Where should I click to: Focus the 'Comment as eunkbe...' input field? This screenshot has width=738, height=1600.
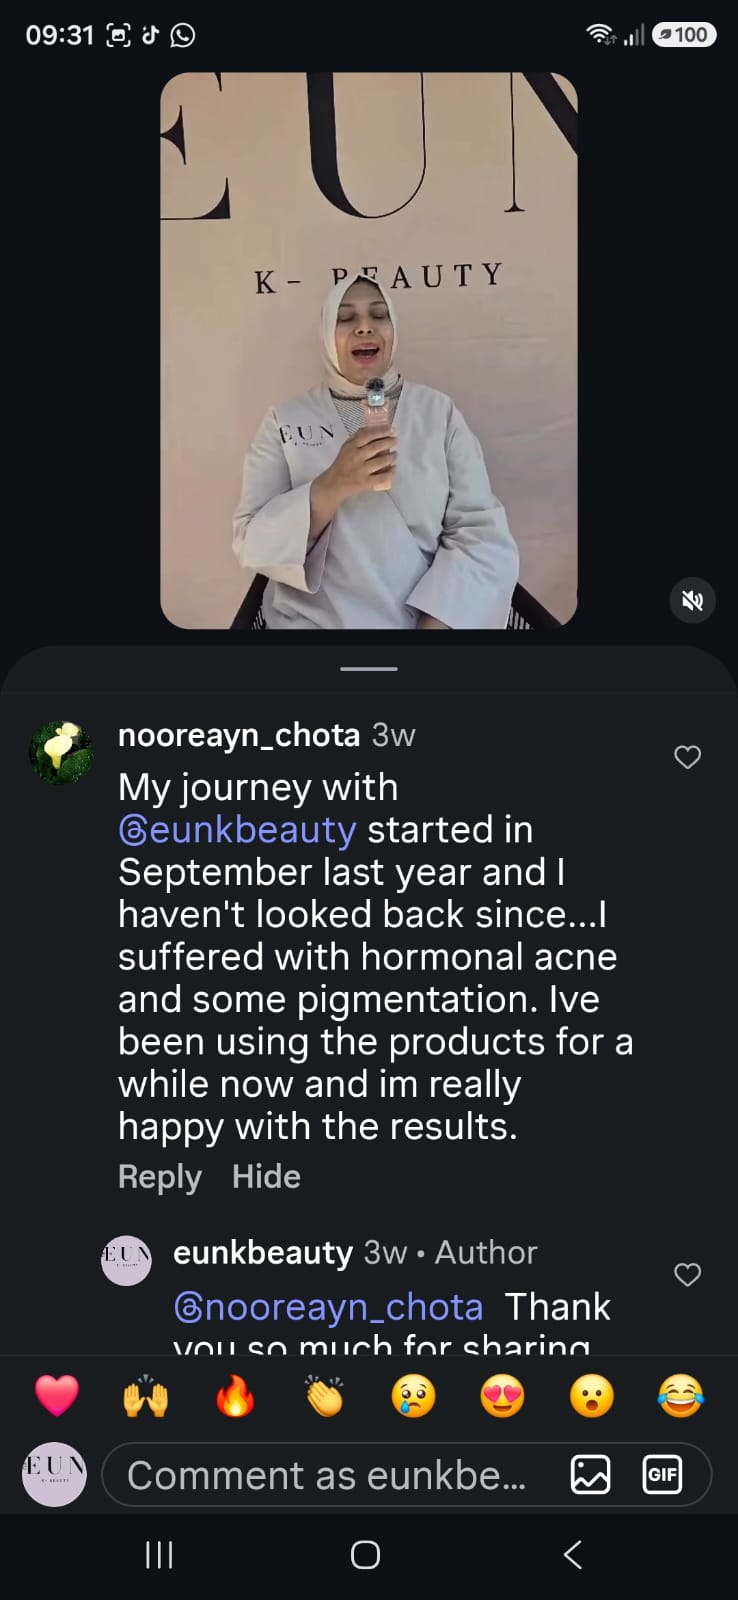tap(406, 1475)
